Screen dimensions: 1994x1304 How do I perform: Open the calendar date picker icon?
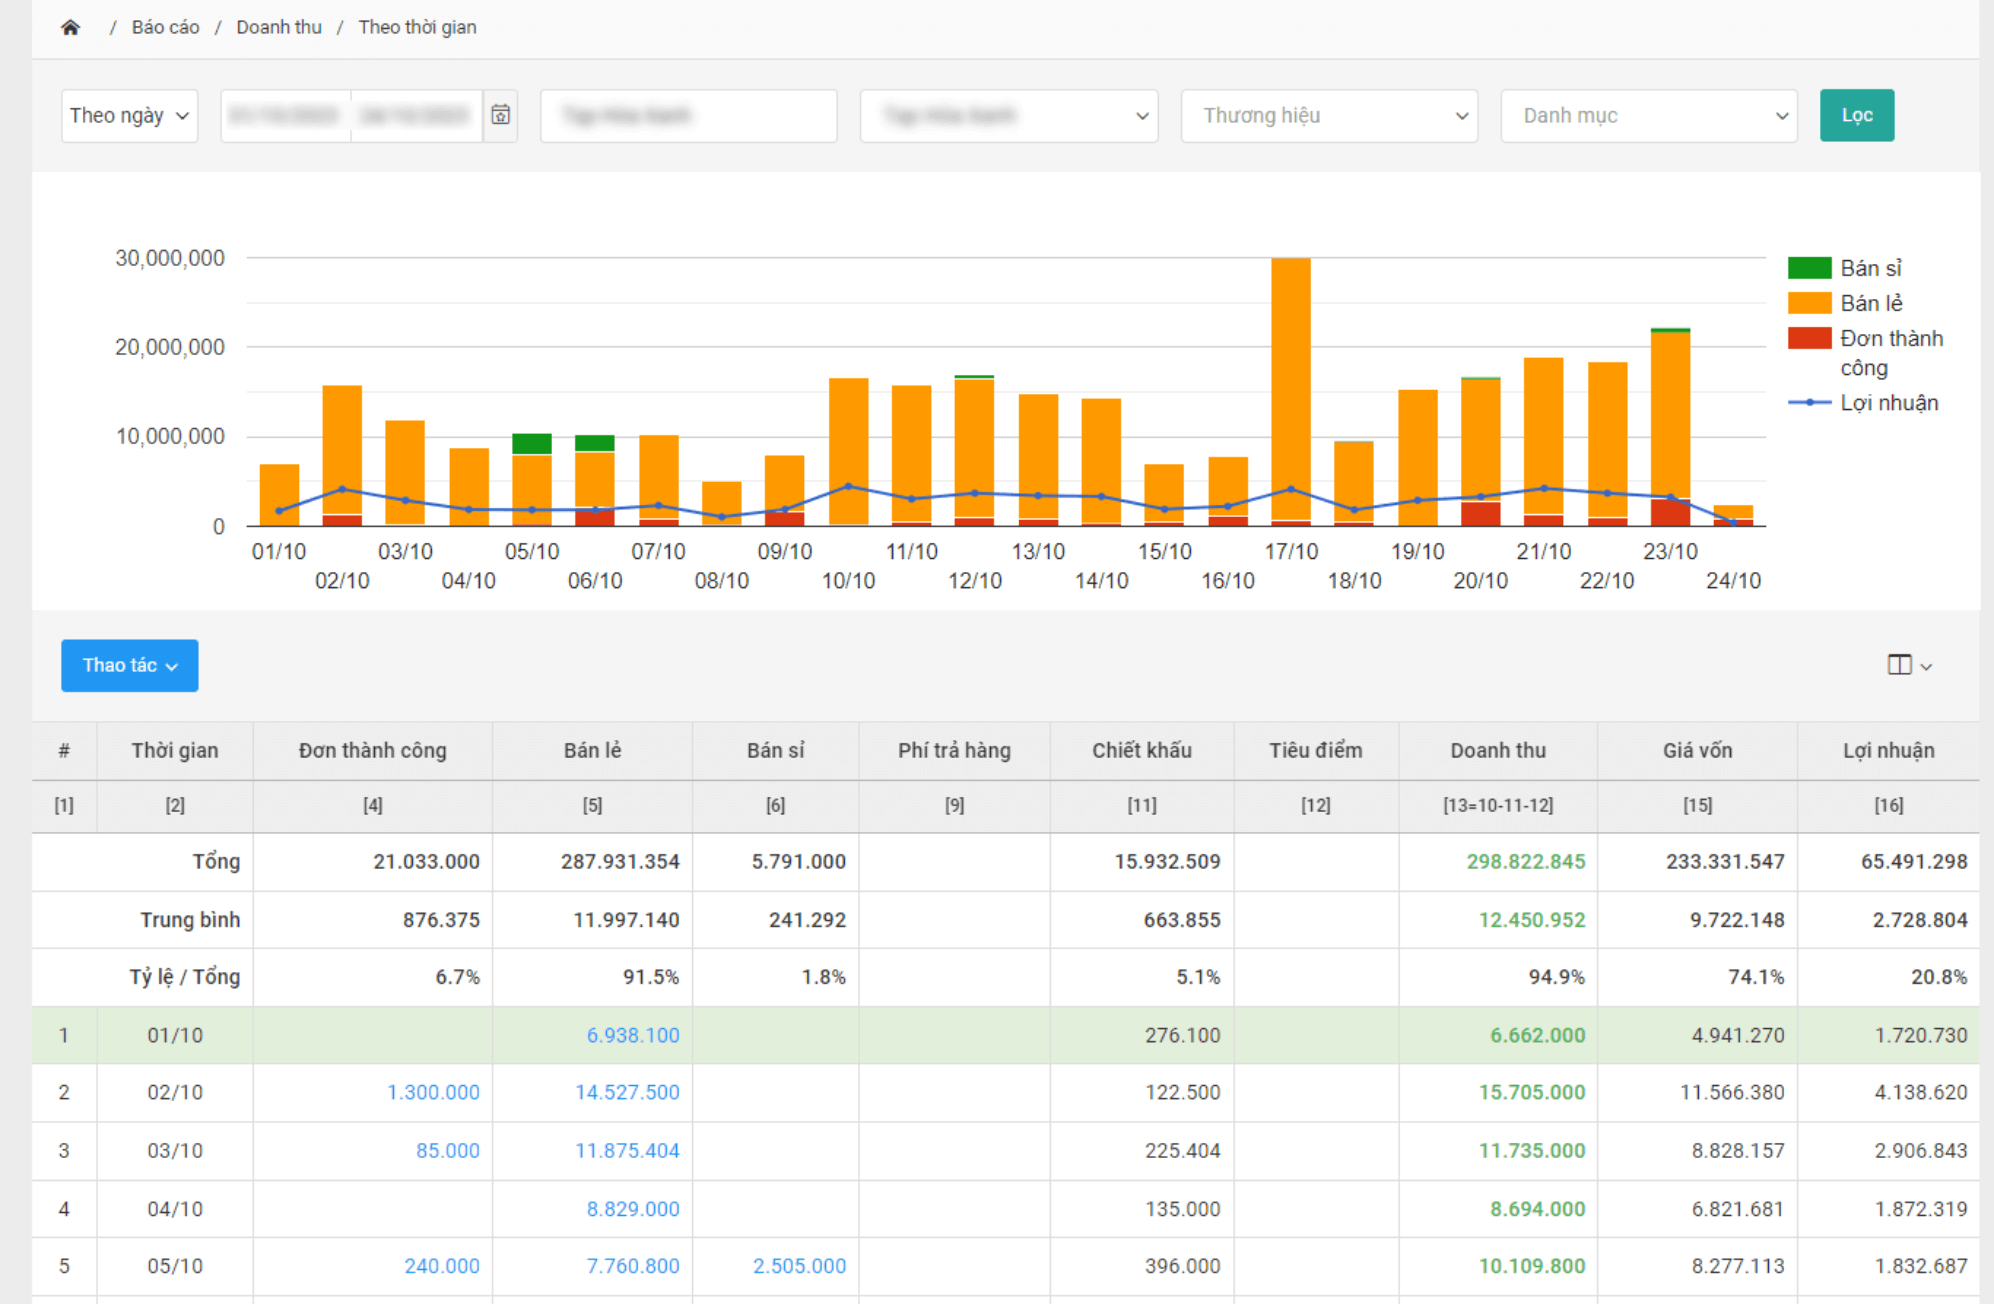(x=500, y=115)
